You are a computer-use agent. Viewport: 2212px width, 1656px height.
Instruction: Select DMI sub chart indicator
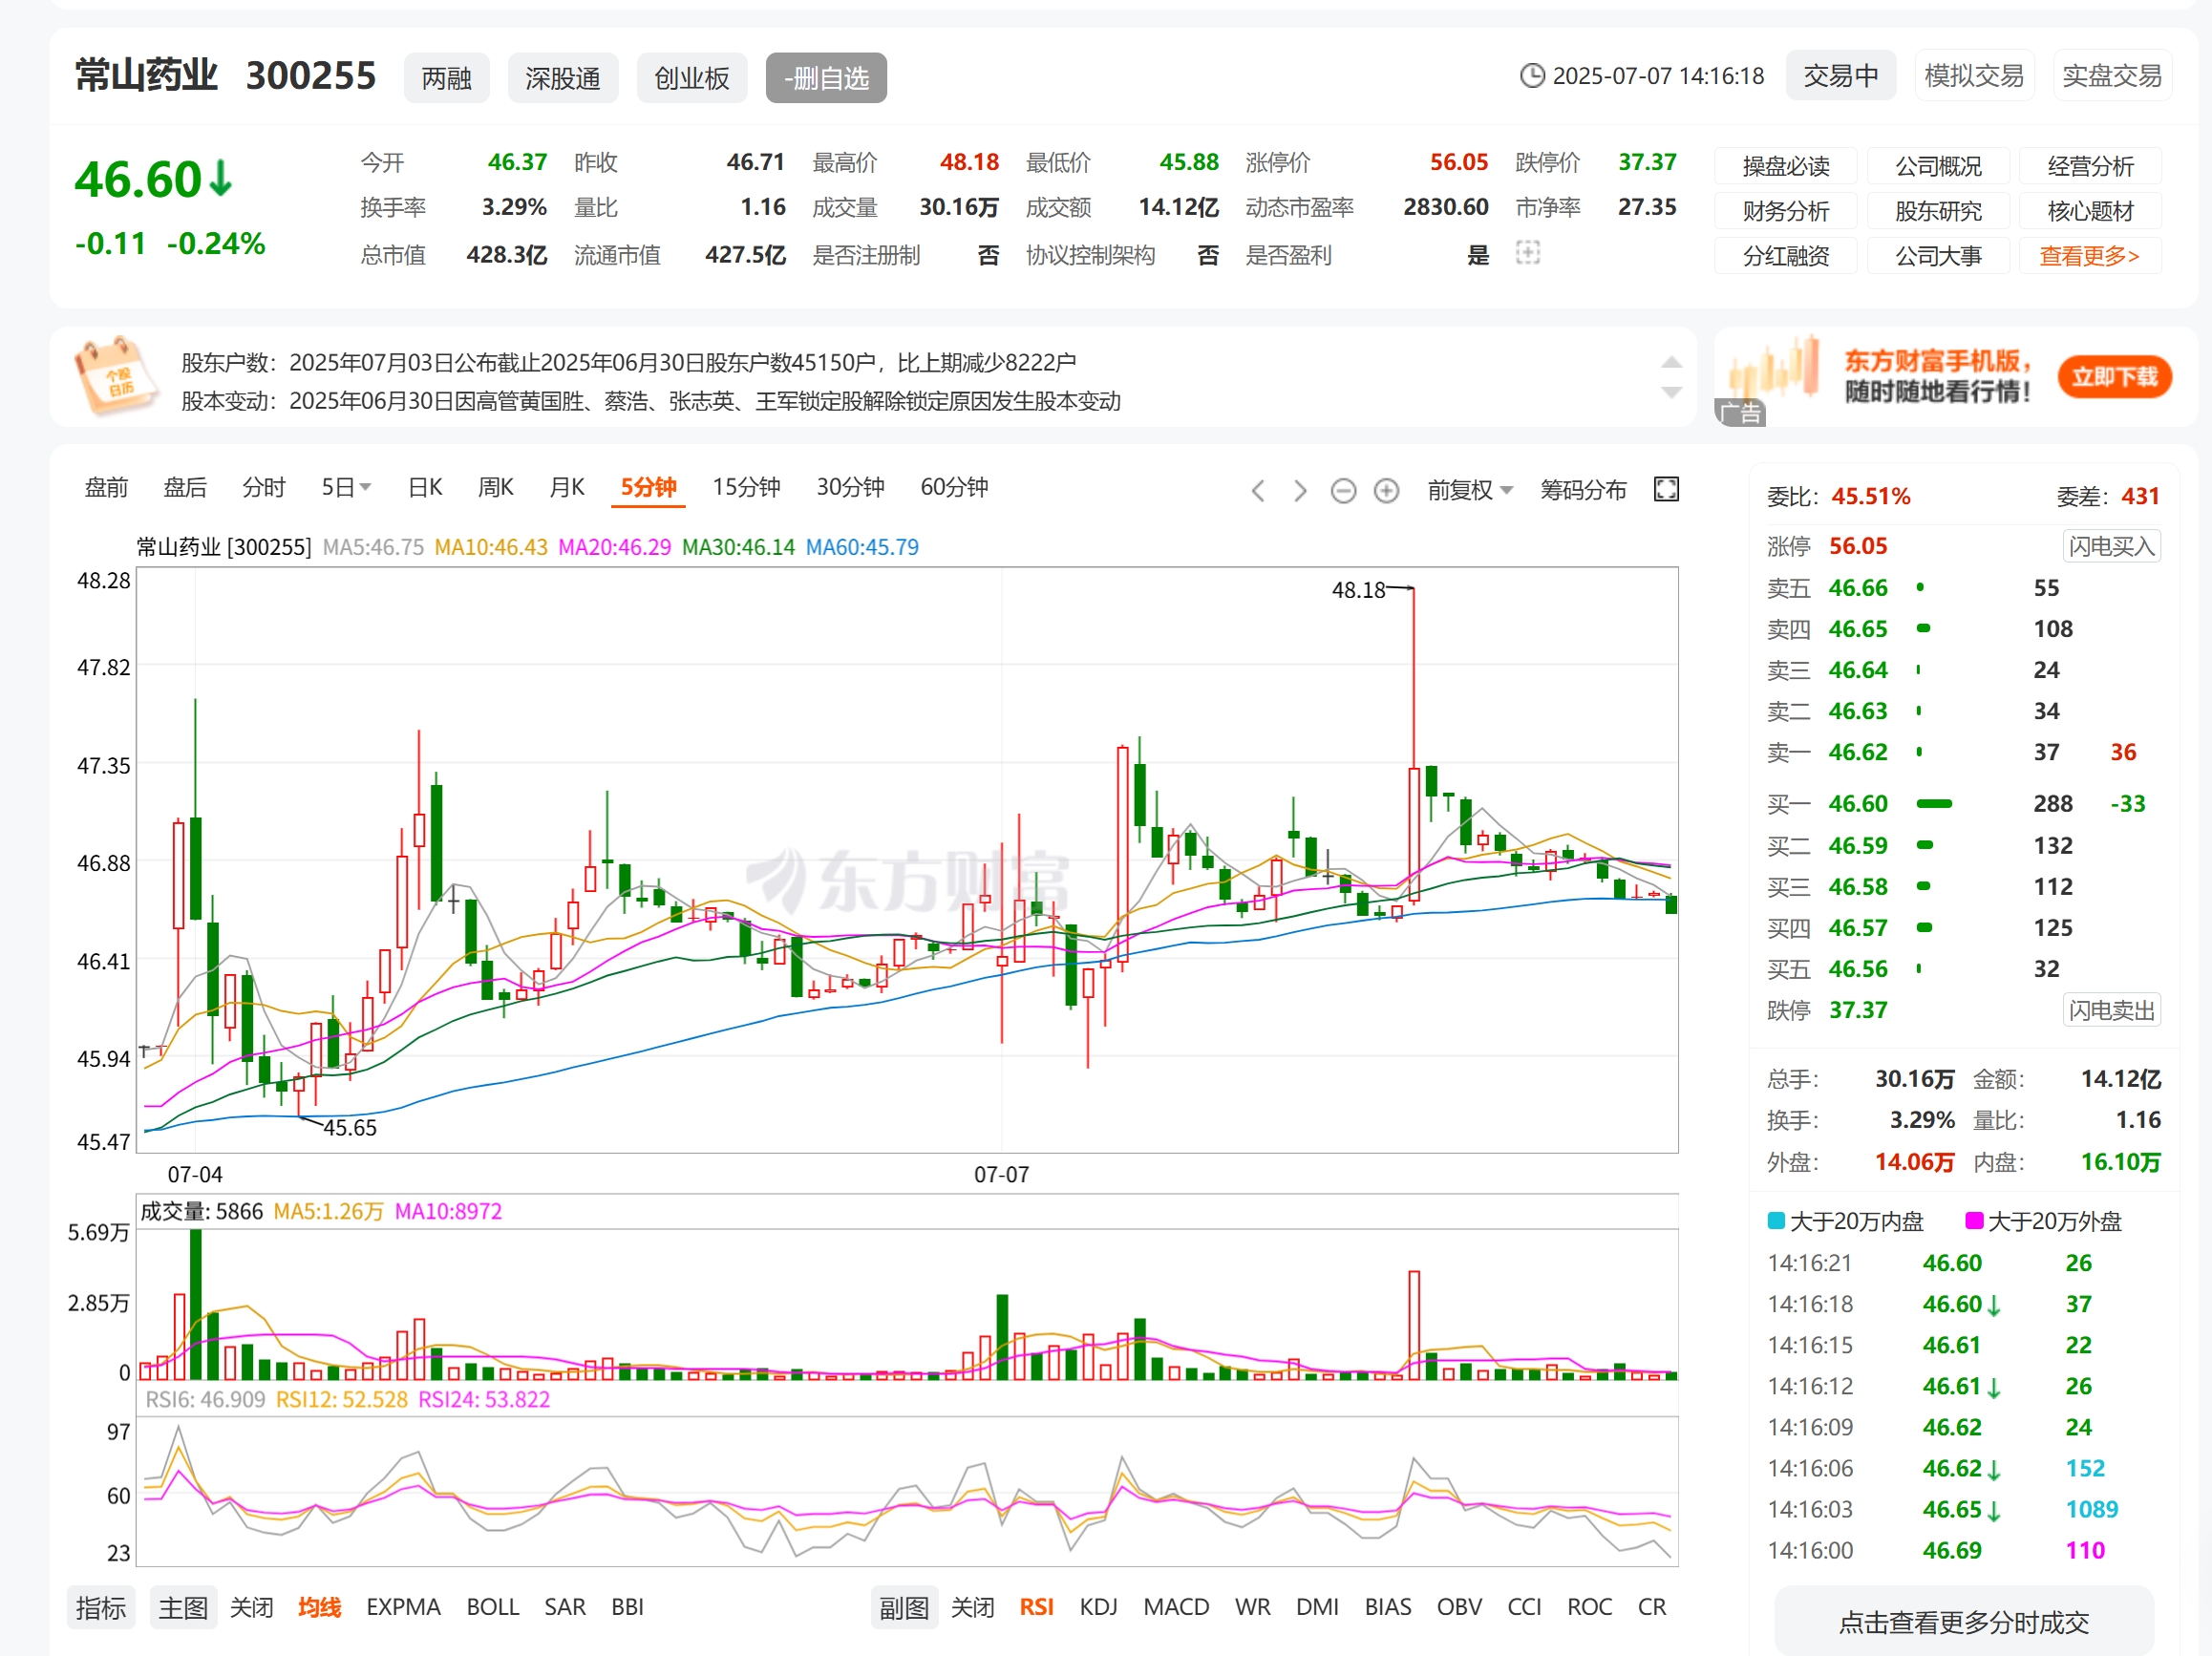1317,1607
